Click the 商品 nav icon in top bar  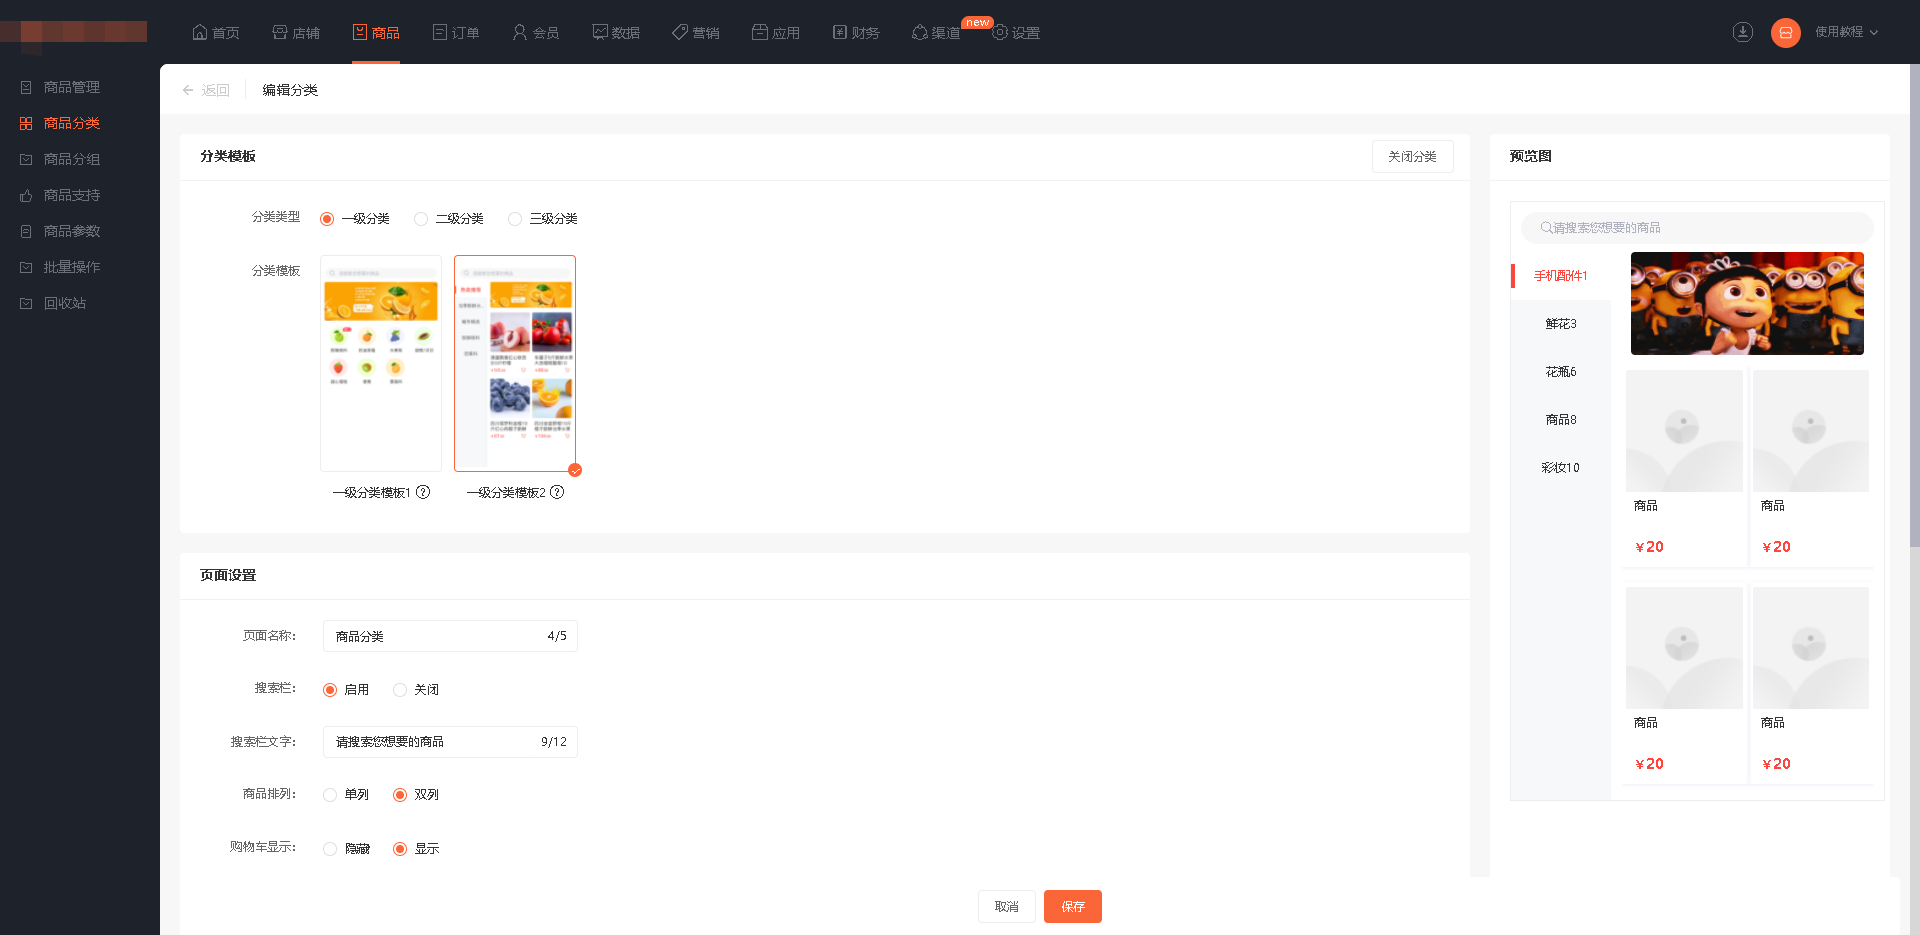360,32
